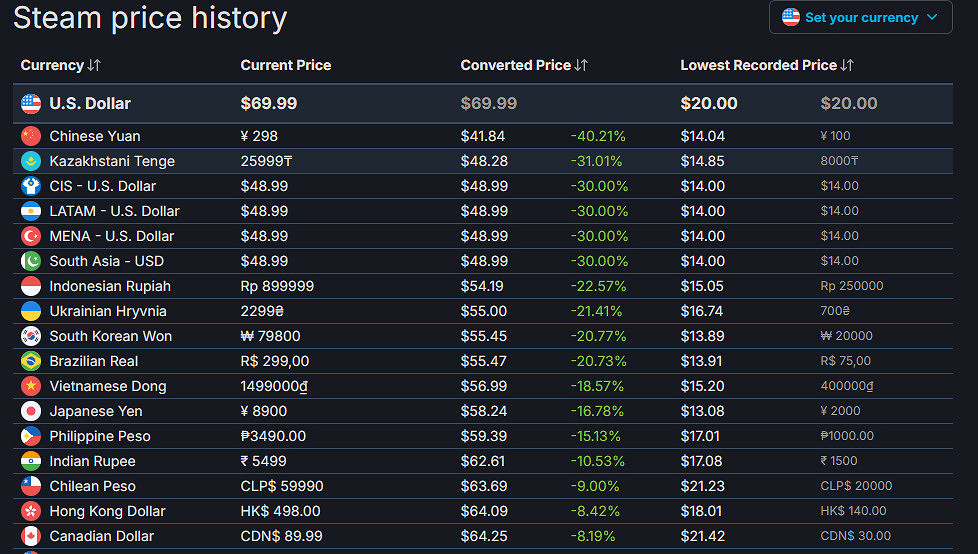
Task: Click the Indian Rupee flag icon
Action: [31, 461]
